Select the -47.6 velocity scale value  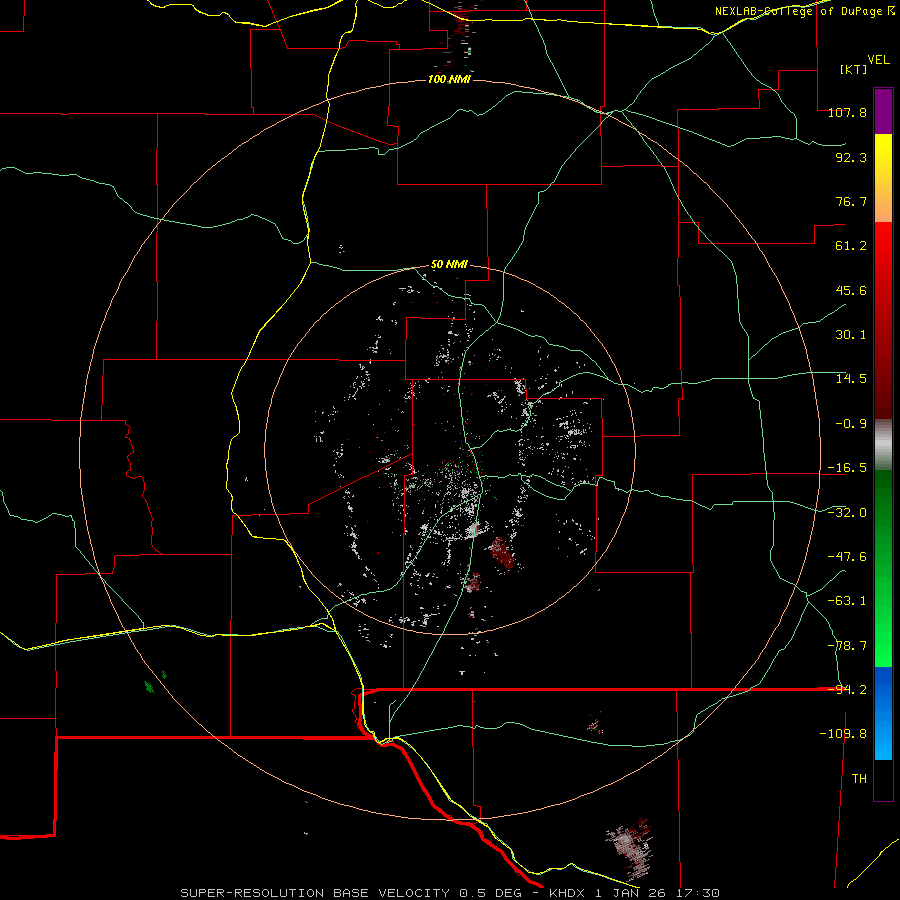coord(847,557)
